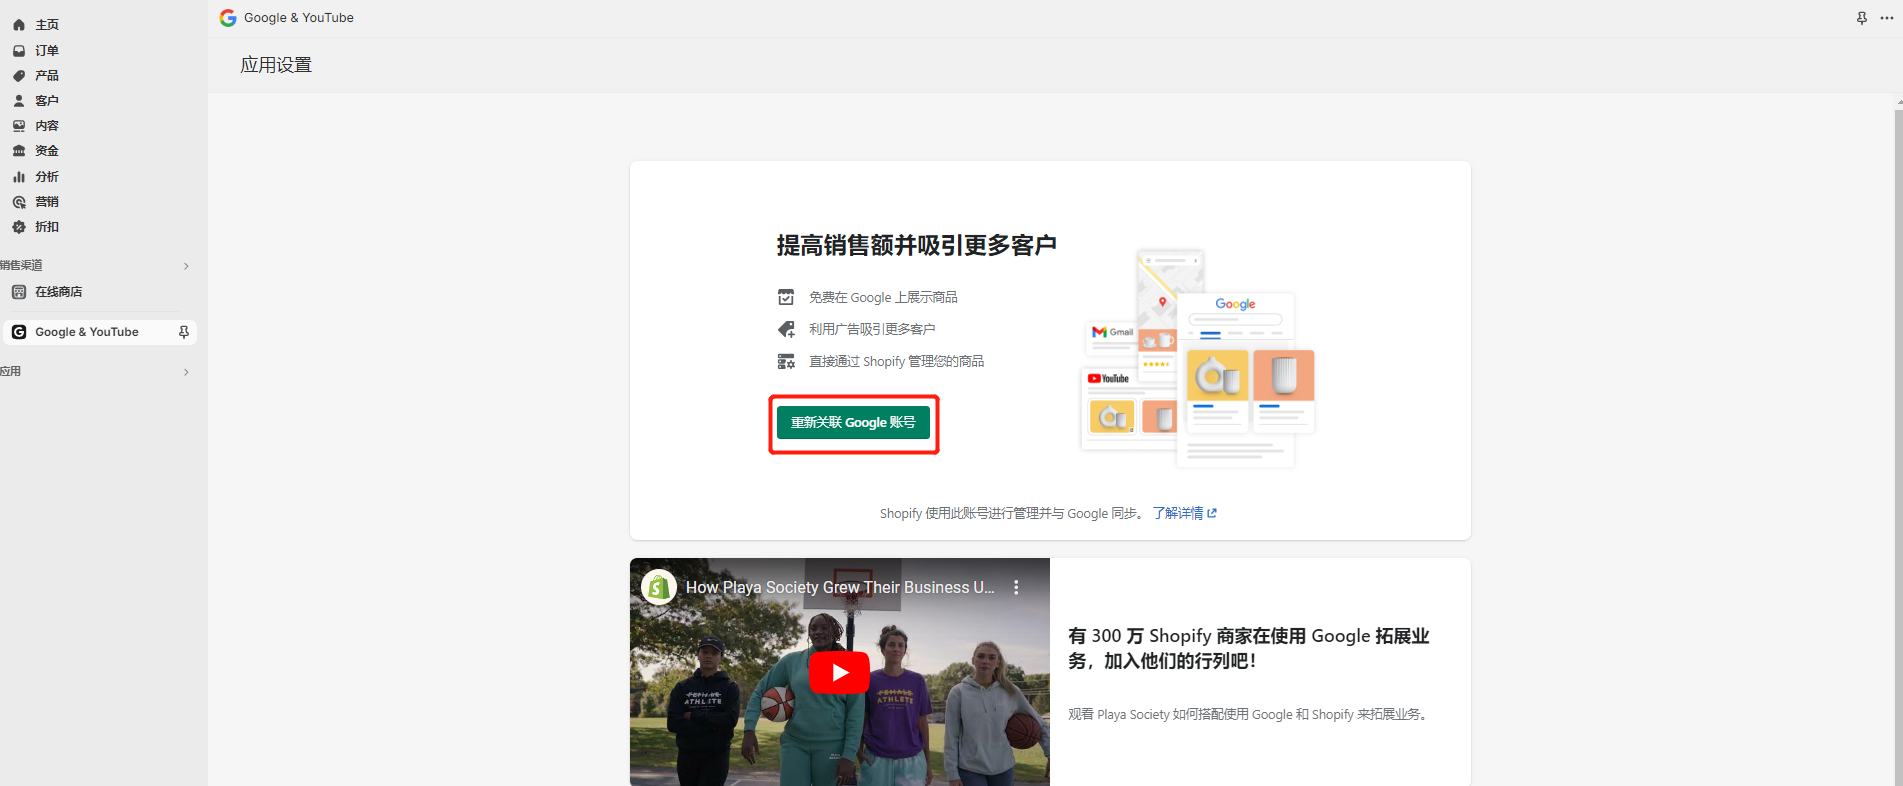Viewport: 1903px width, 786px height.
Task: Click the home icon next to 主页
Action: tap(19, 25)
